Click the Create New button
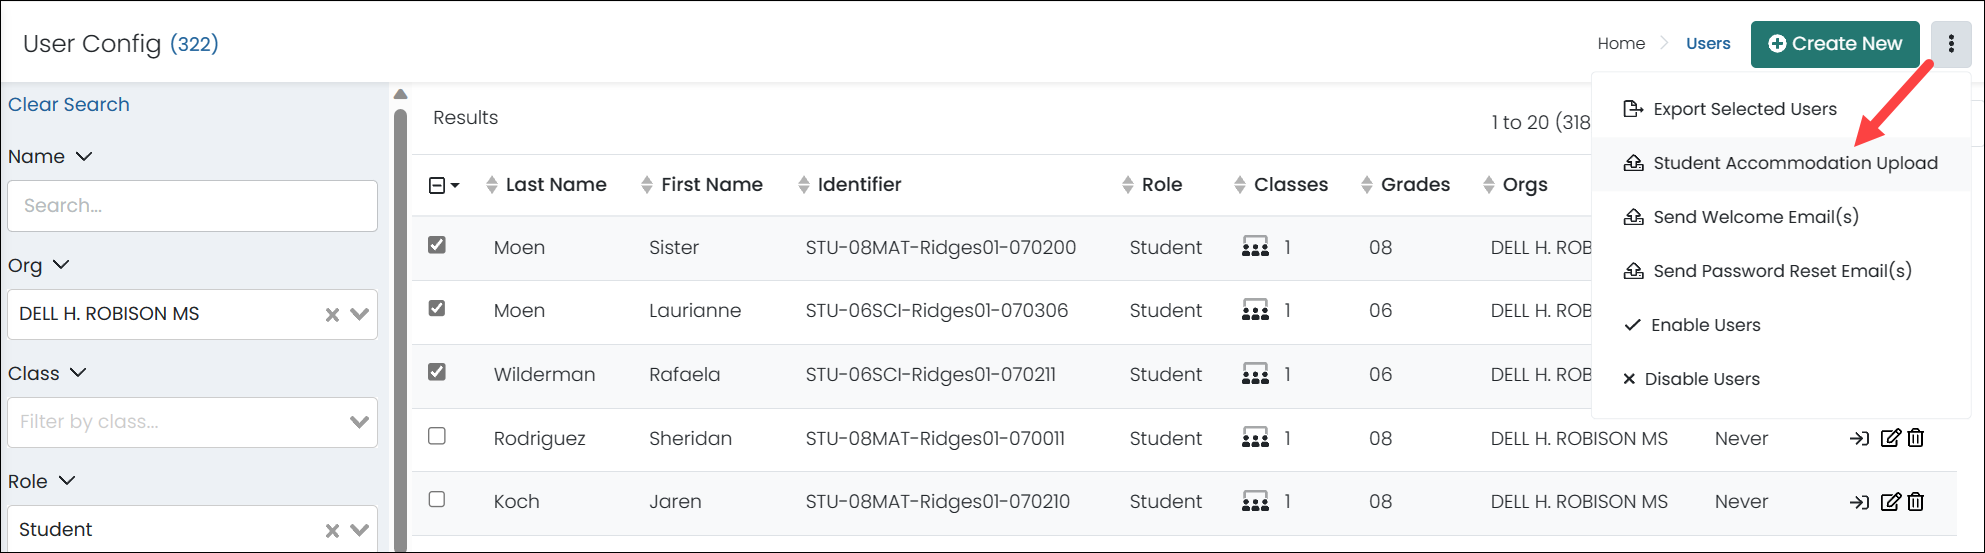 (1834, 44)
